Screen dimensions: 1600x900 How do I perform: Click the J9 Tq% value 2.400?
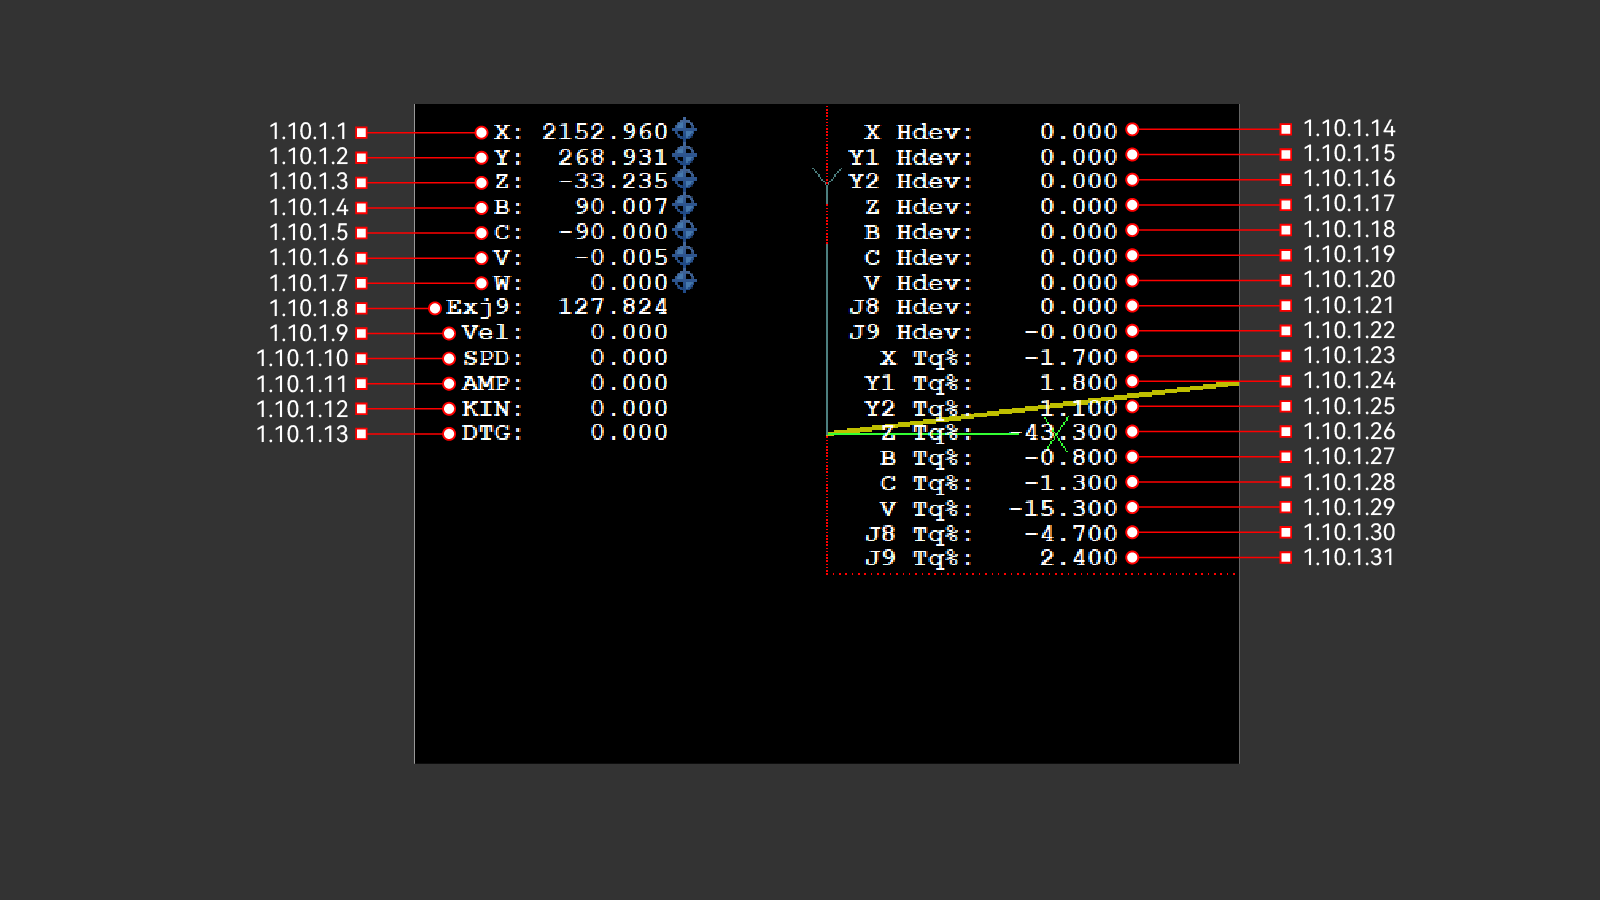click(1078, 558)
